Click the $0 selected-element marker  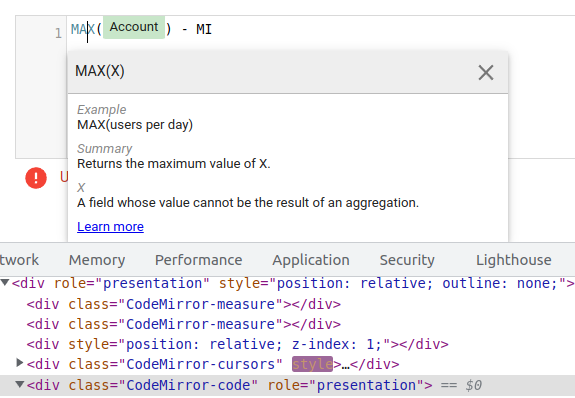coord(473,385)
